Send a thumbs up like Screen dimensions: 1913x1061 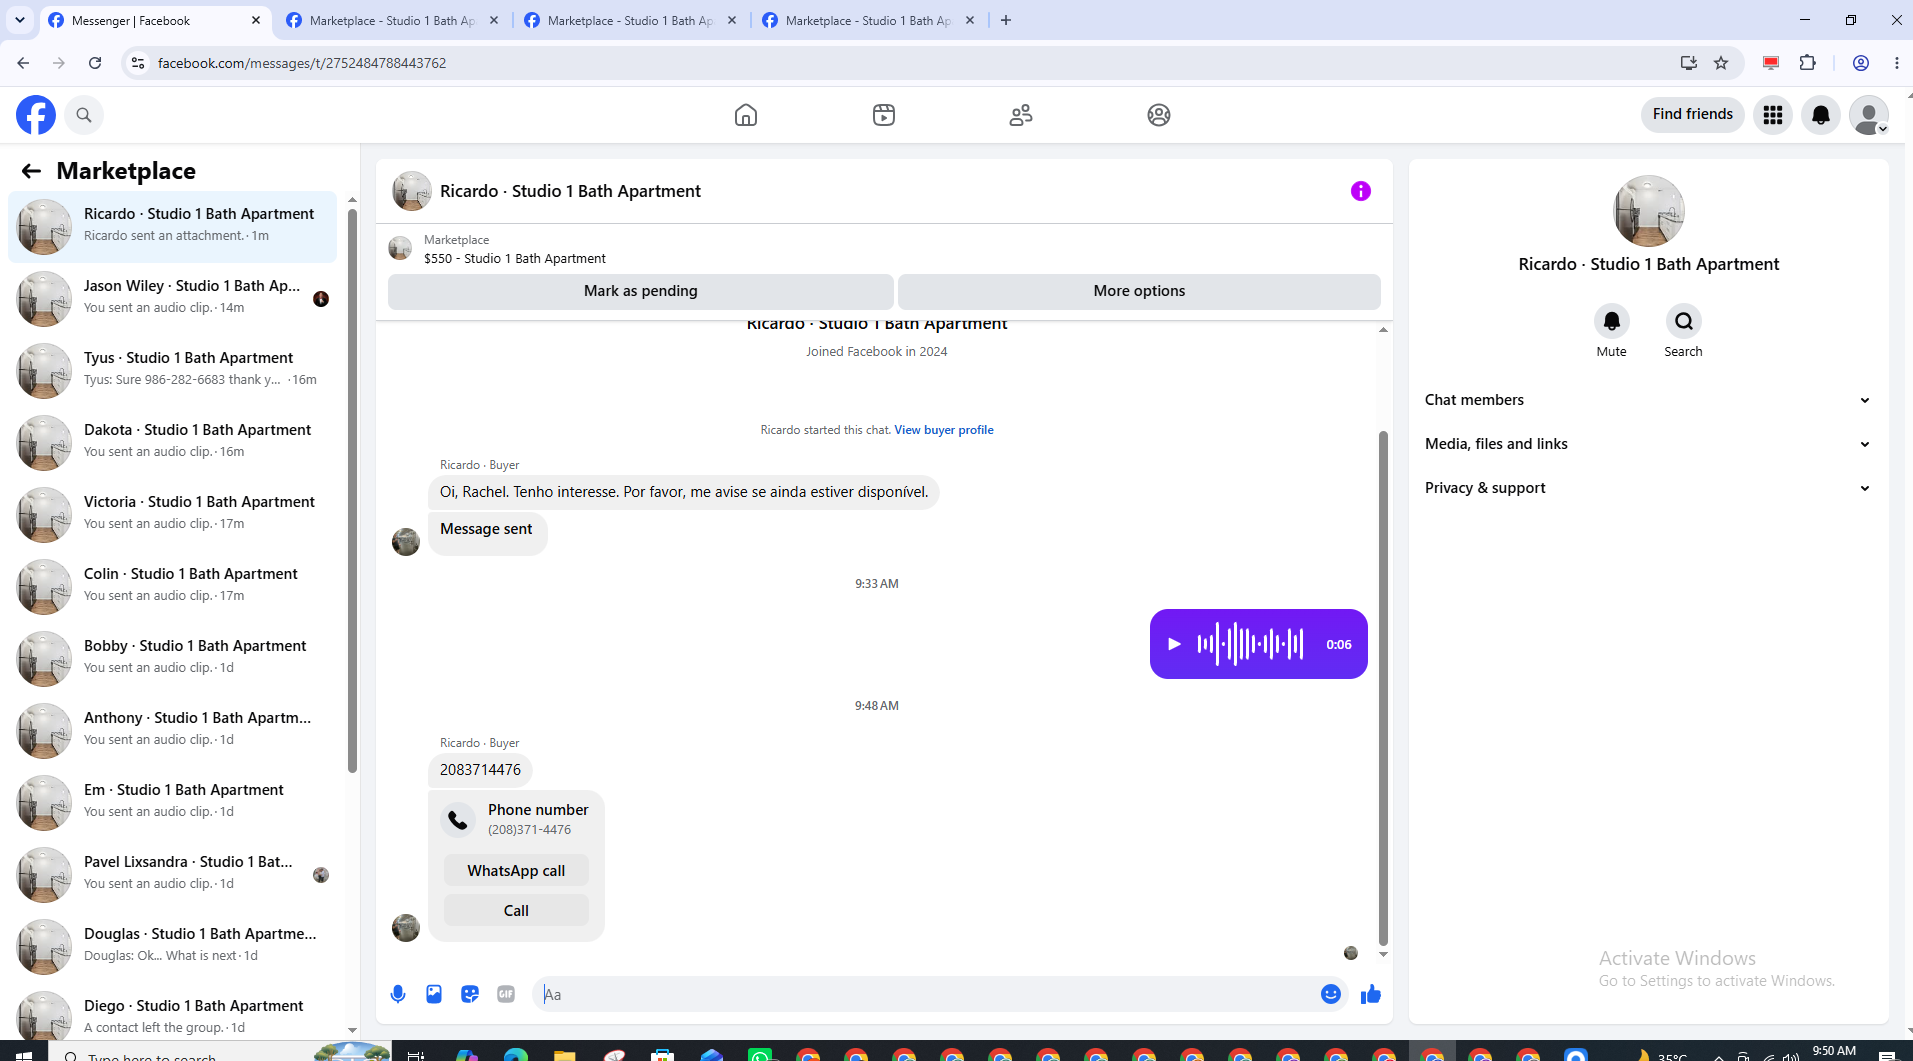click(x=1371, y=994)
